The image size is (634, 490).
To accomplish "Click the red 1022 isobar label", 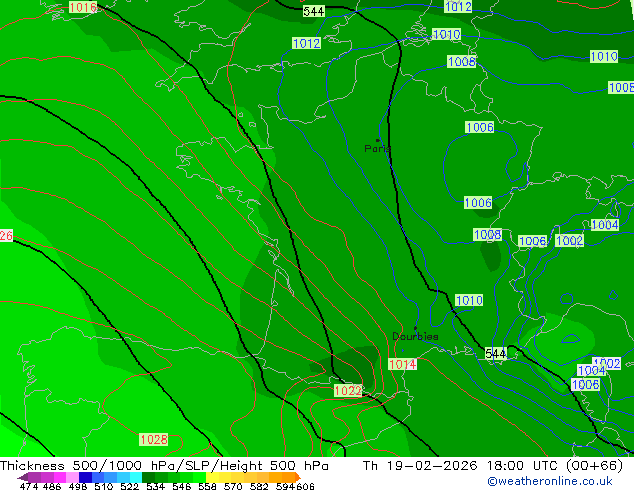I will point(348,391).
